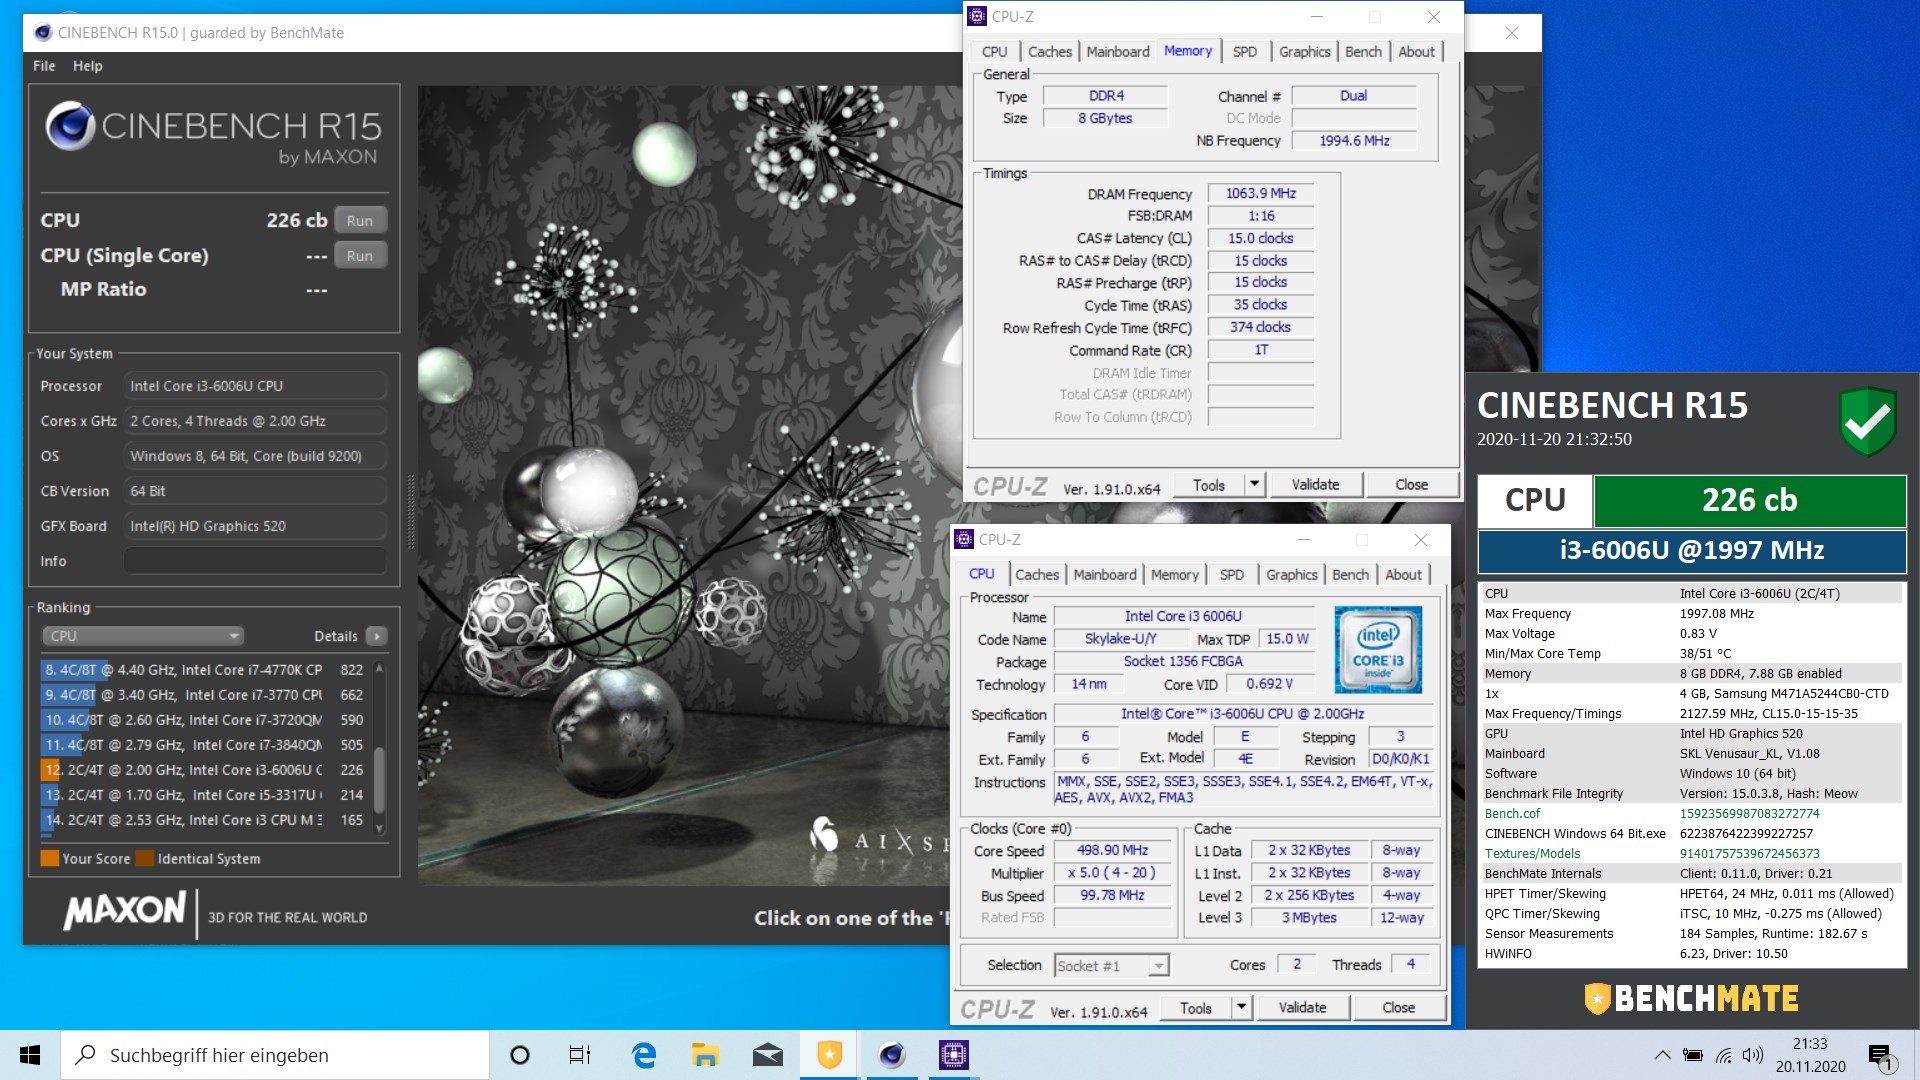Click Tools button in upper CPU-Z window
The height and width of the screenshot is (1080, 1920).
pos(1208,485)
